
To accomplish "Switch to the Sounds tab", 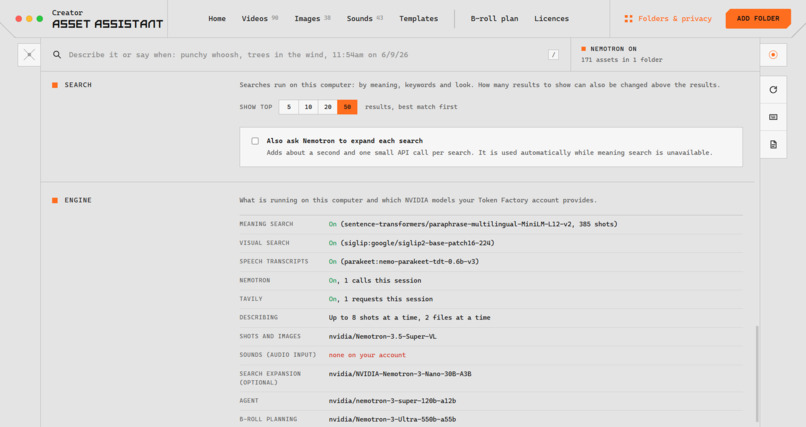I will 364,18.
